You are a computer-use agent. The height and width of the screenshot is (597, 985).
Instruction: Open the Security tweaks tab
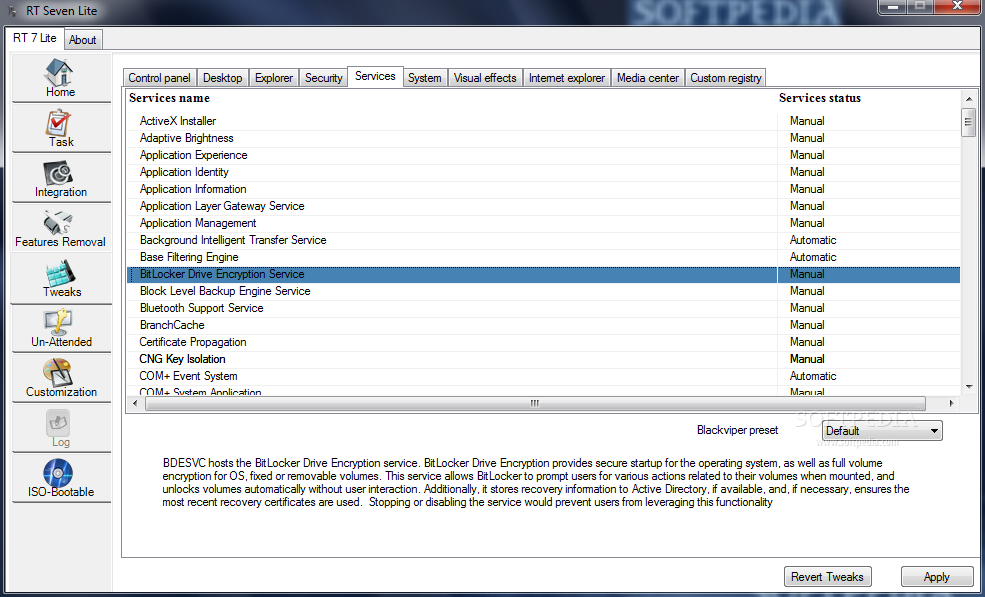tap(324, 78)
